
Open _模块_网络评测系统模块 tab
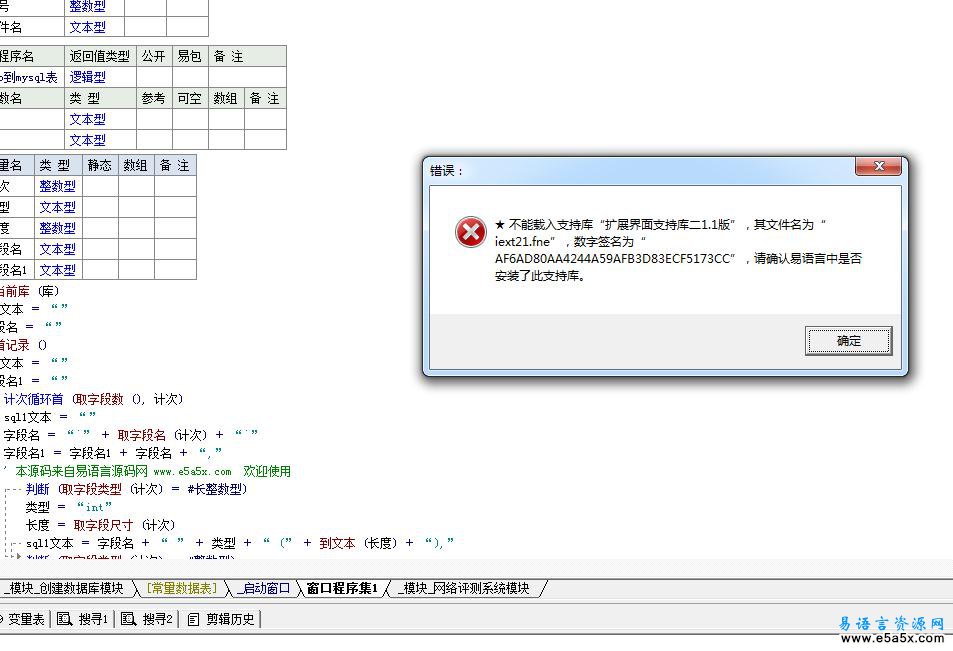coord(466,588)
